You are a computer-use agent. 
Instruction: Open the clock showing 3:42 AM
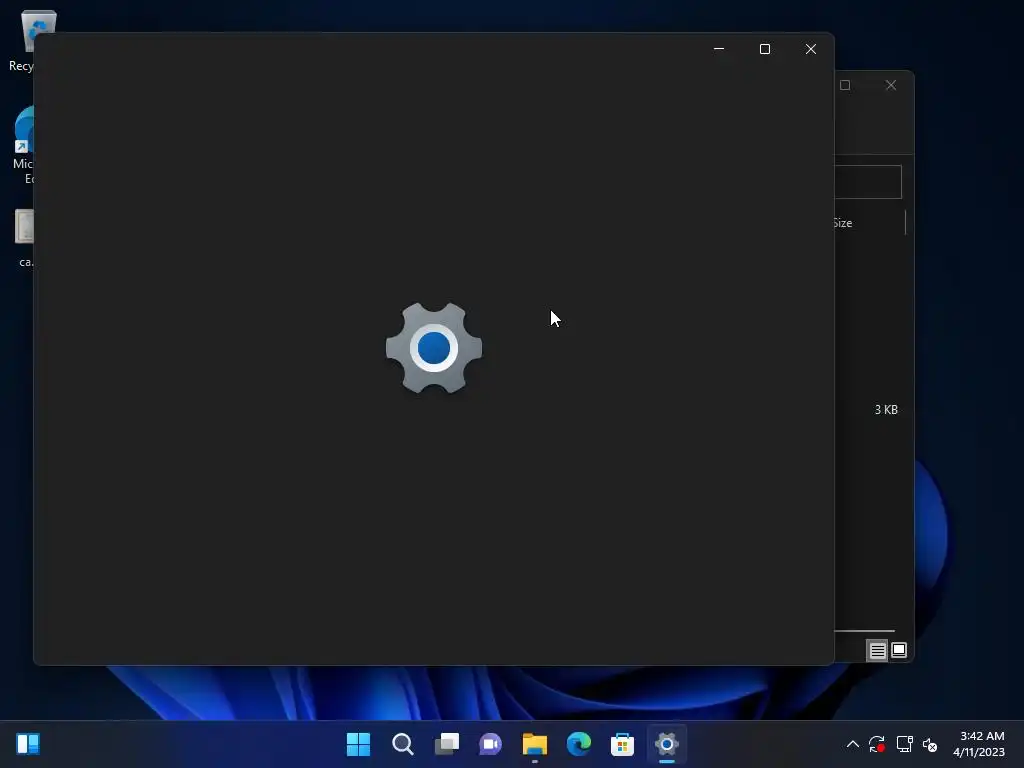pyautogui.click(x=978, y=744)
